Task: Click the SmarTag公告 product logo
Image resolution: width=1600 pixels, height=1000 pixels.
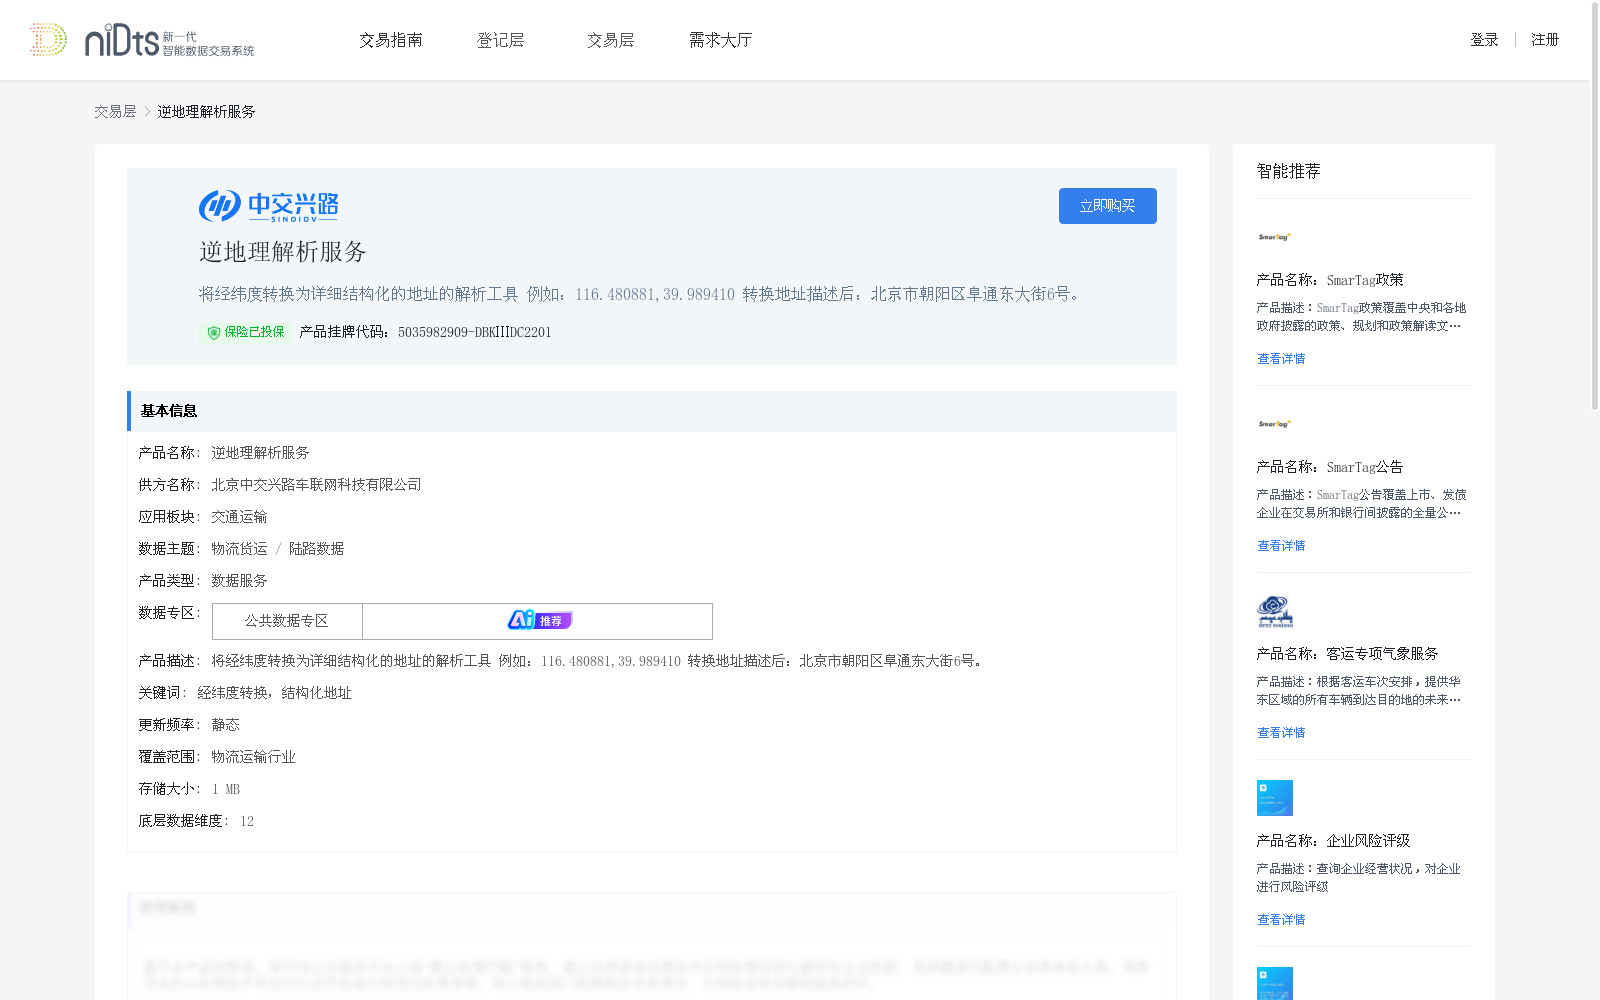Action: pyautogui.click(x=1275, y=424)
